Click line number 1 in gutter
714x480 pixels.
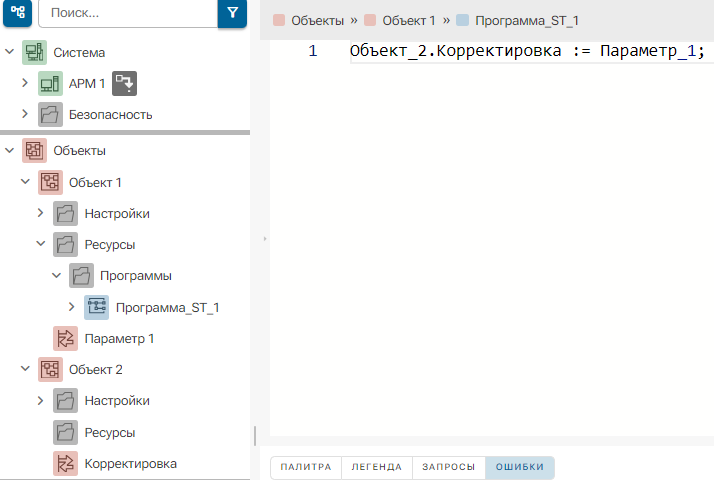(312, 51)
